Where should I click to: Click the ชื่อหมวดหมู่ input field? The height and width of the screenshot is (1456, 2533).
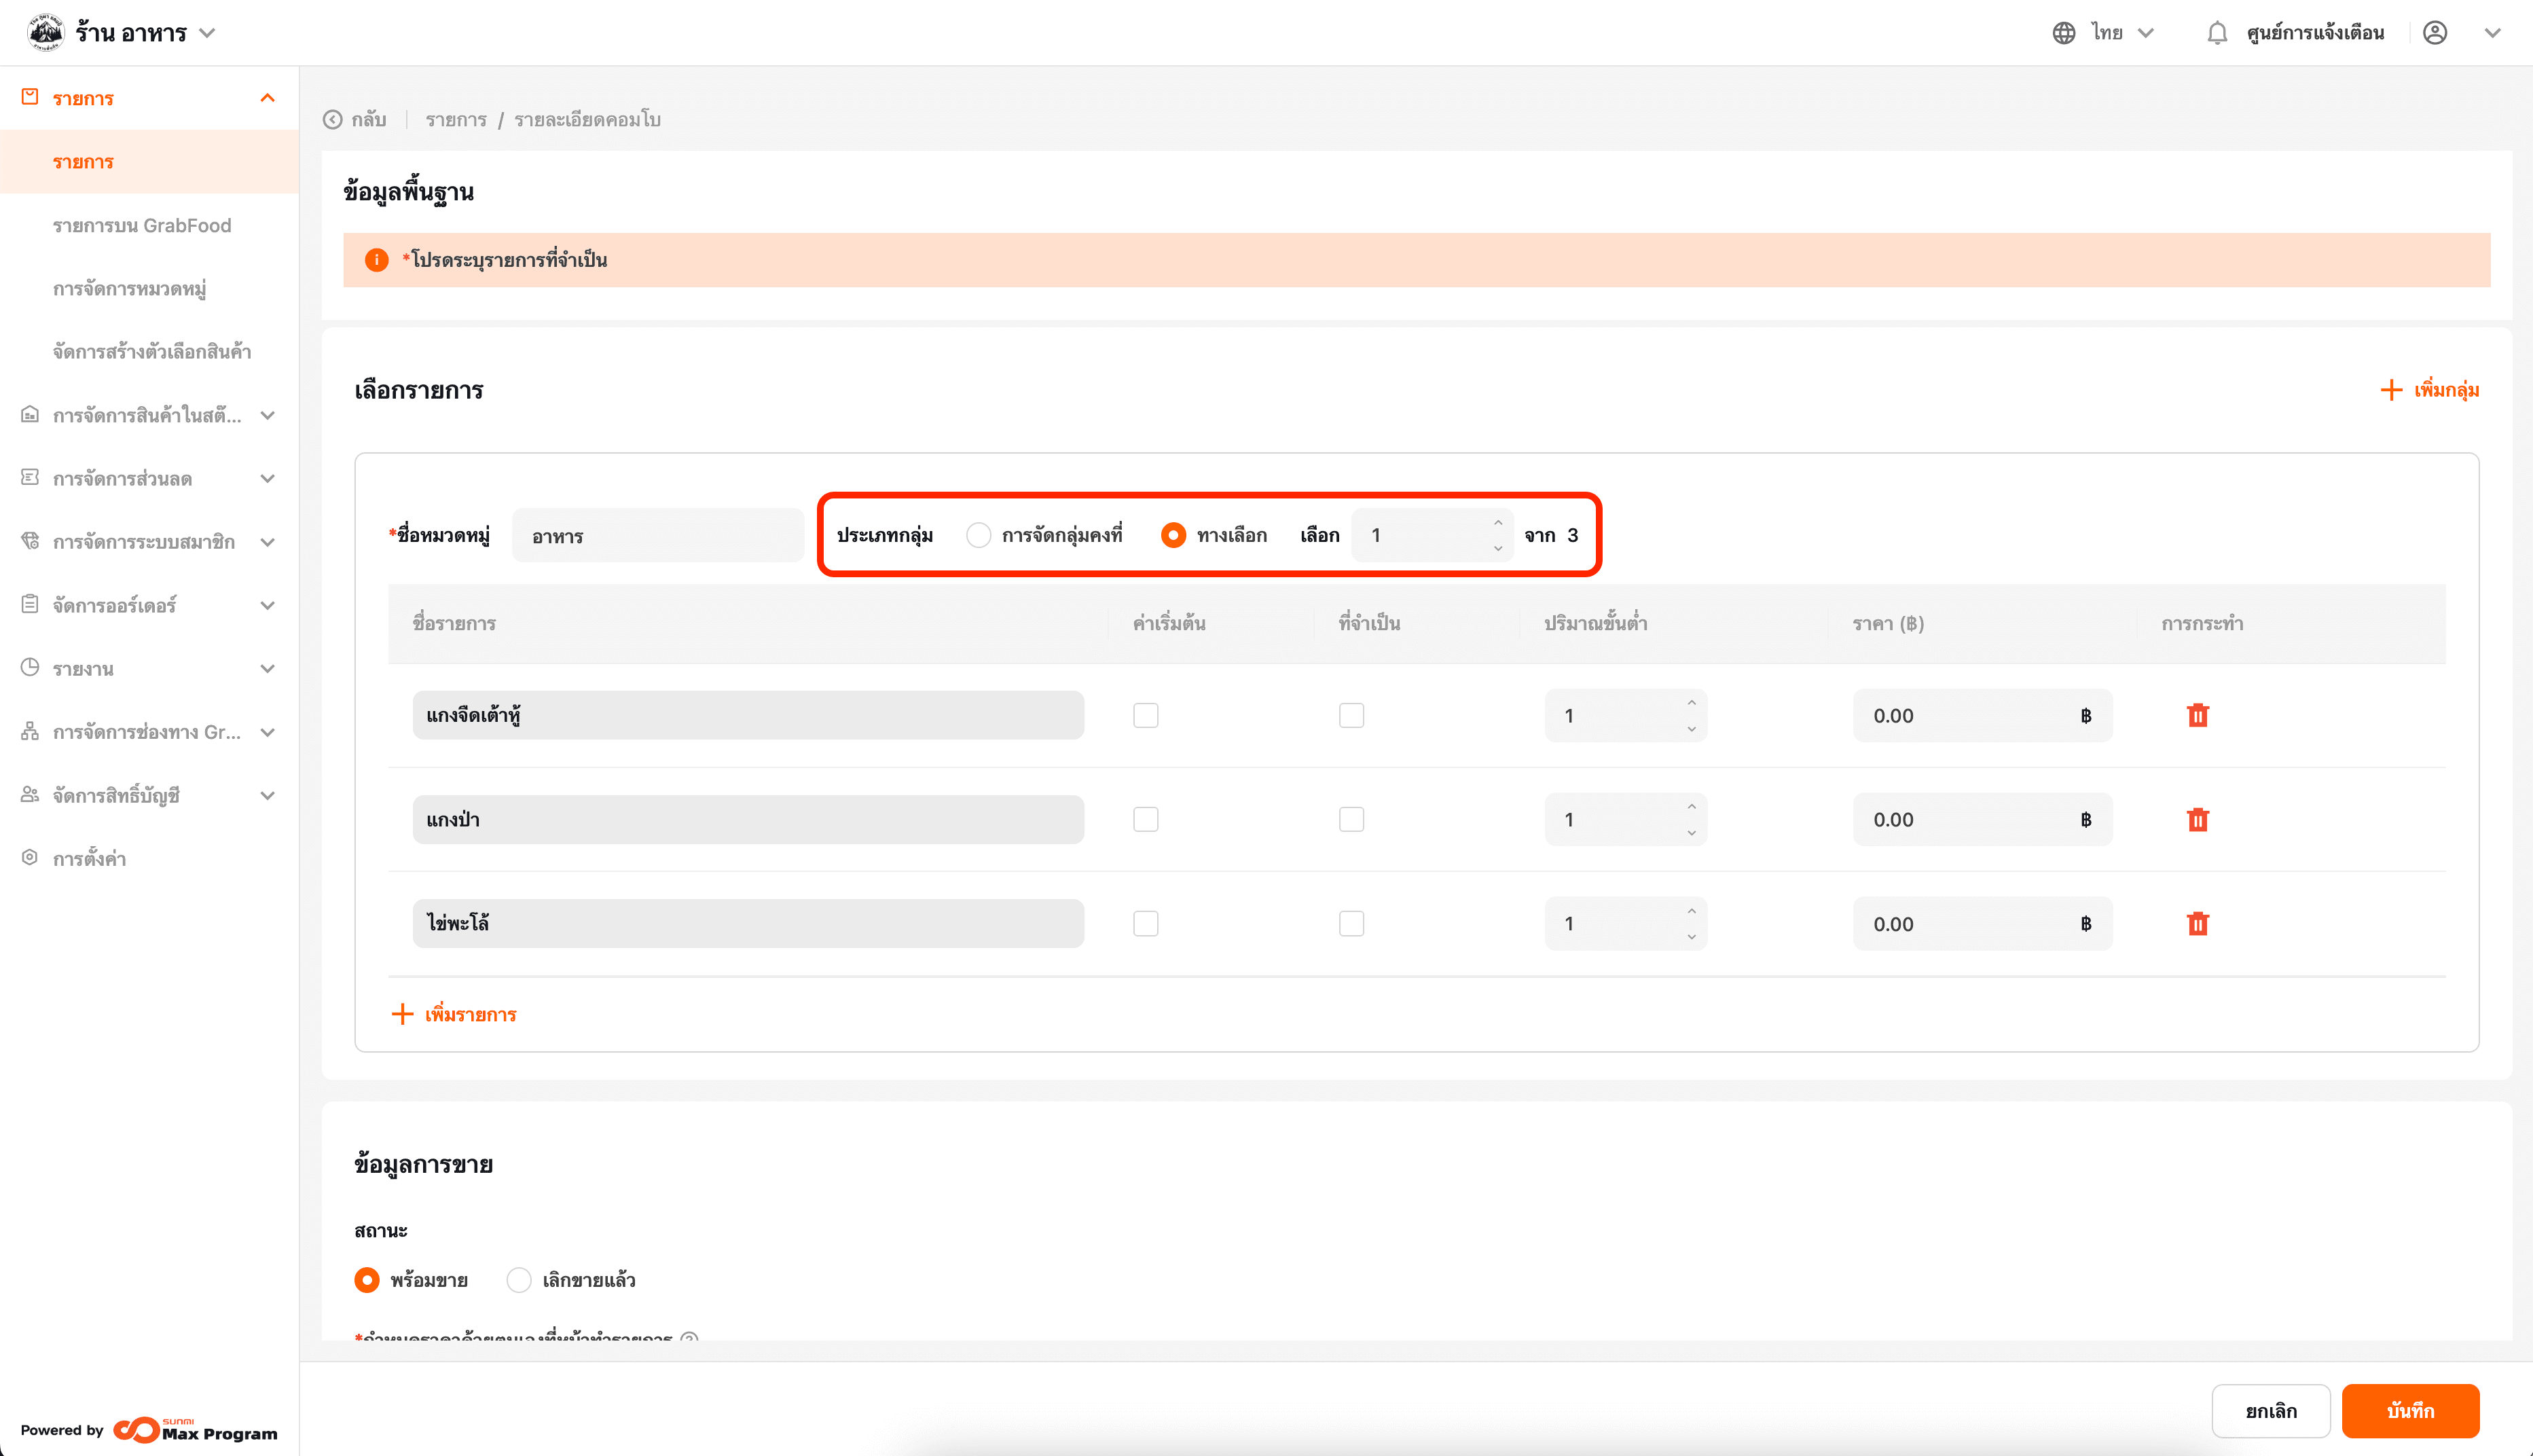pyautogui.click(x=658, y=536)
